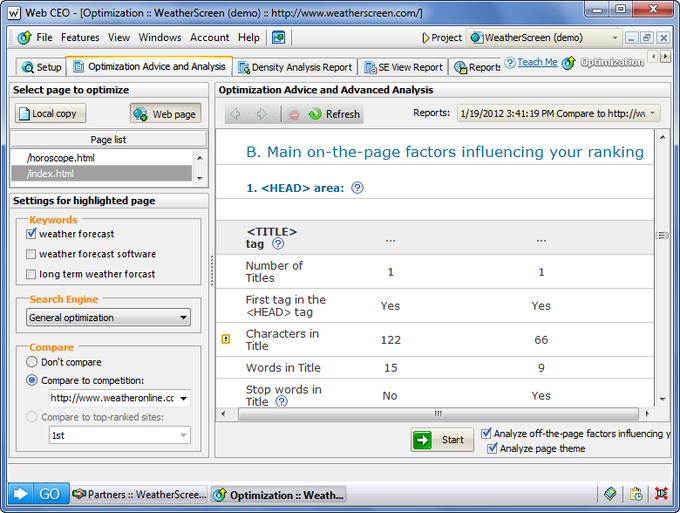
Task: Click the Page list column header
Action: click(x=108, y=140)
